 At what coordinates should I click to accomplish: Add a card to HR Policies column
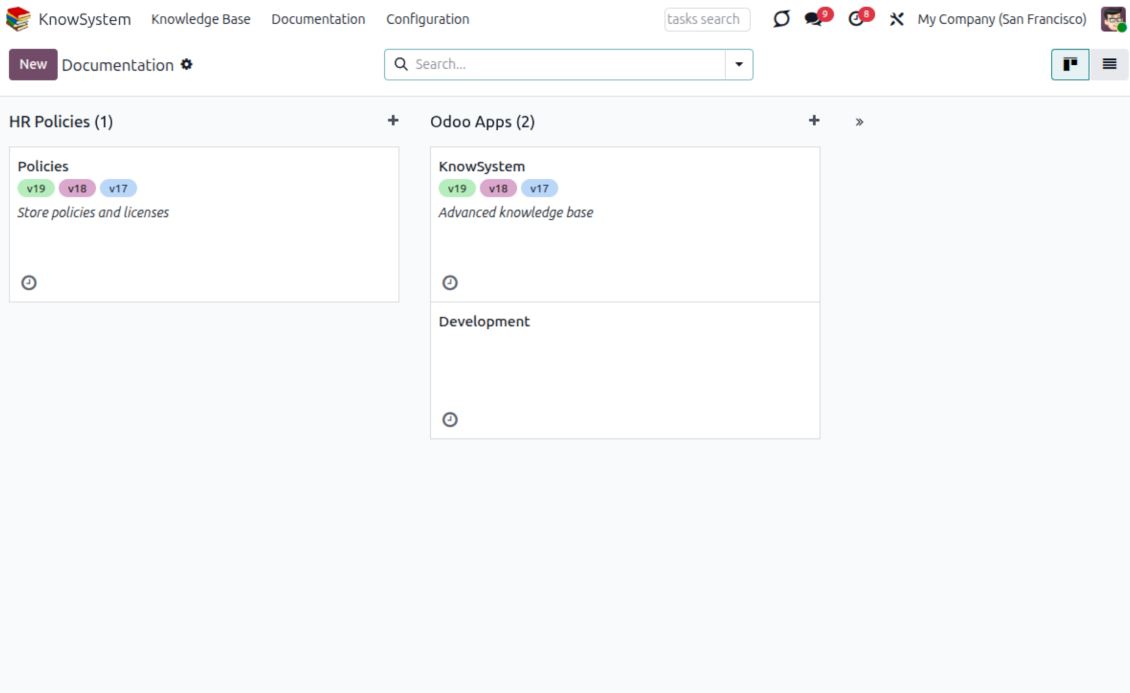coord(393,121)
